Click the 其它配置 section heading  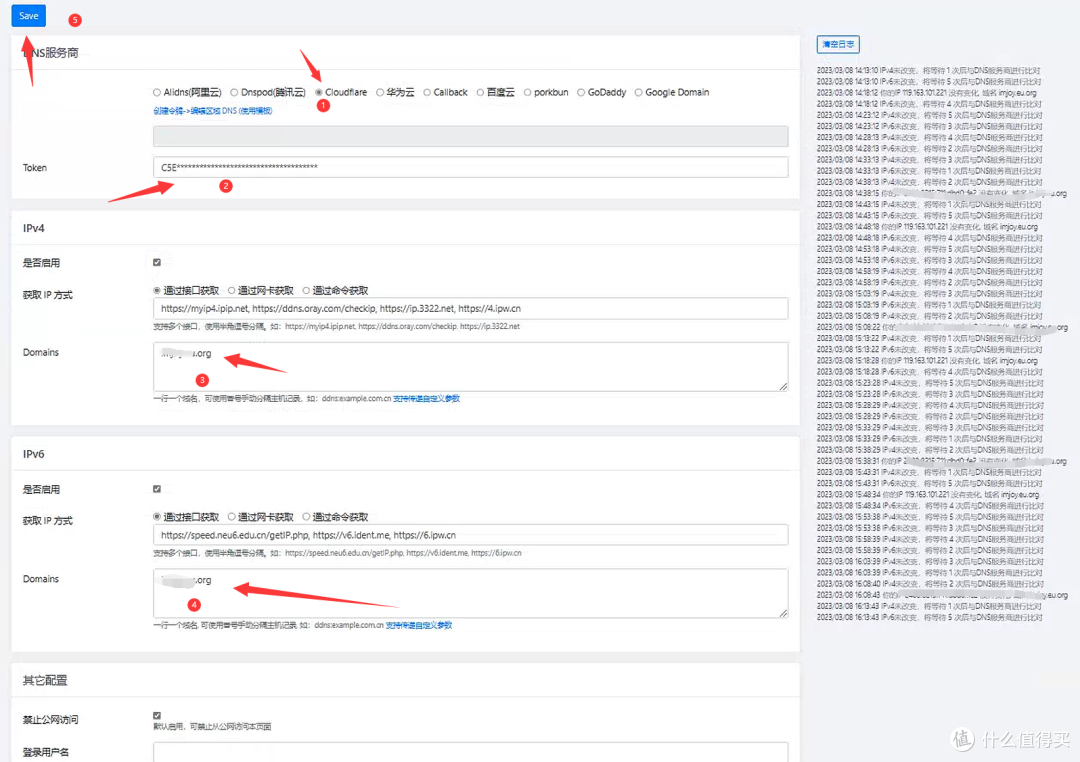pyautogui.click(x=45, y=681)
